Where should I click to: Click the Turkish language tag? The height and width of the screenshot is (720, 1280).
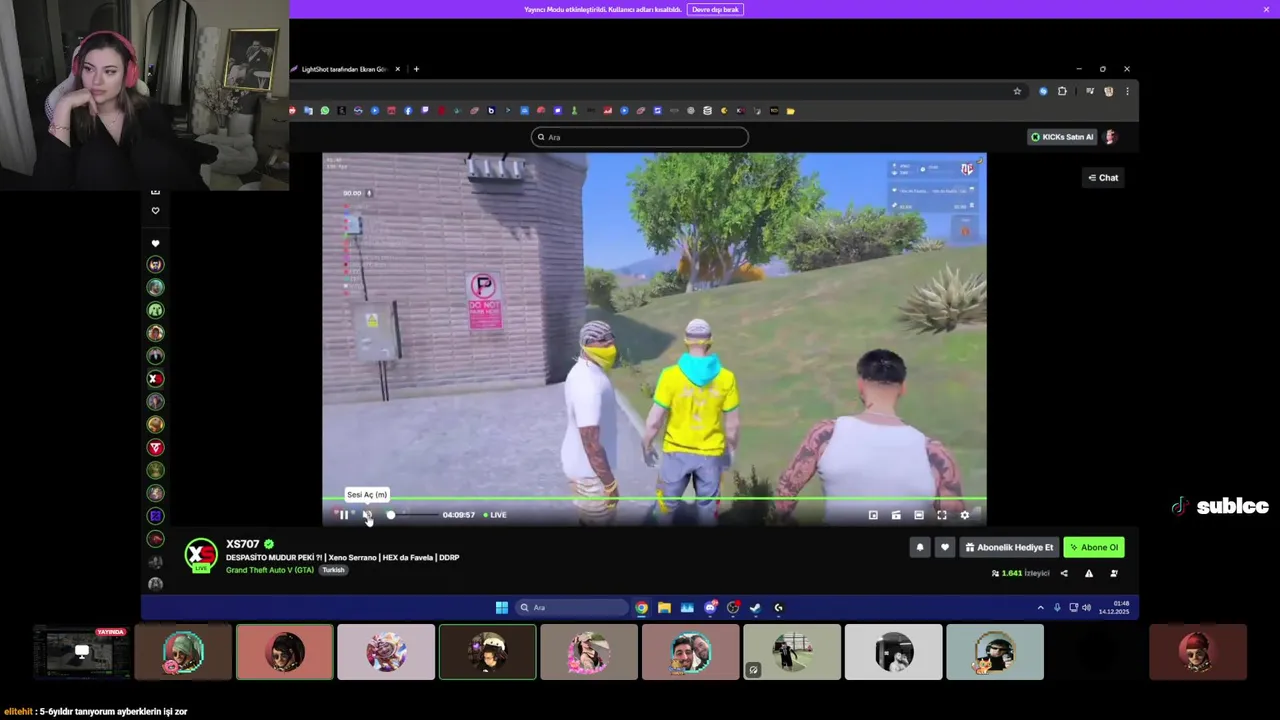(x=333, y=570)
